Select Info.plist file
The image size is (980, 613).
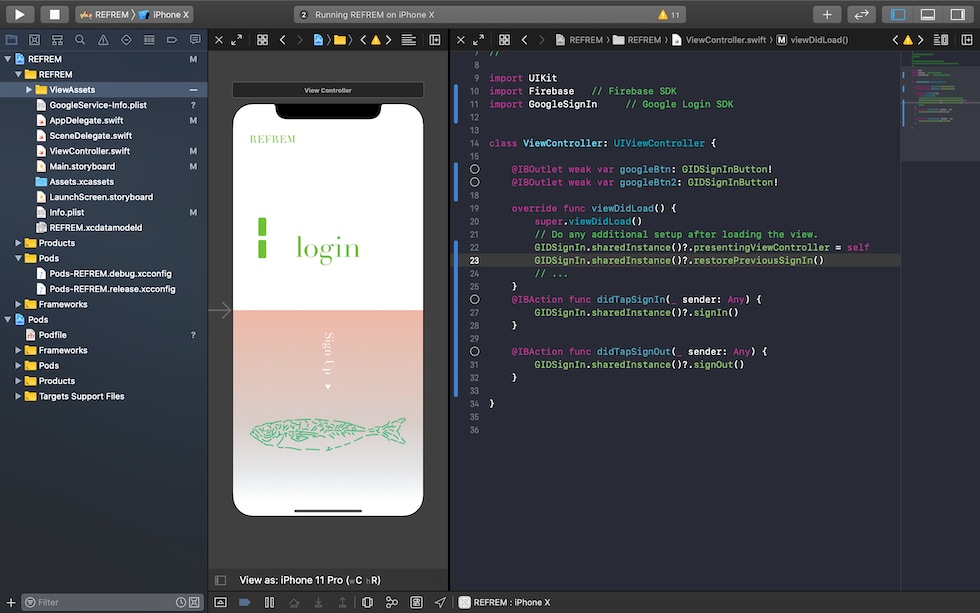[x=66, y=212]
